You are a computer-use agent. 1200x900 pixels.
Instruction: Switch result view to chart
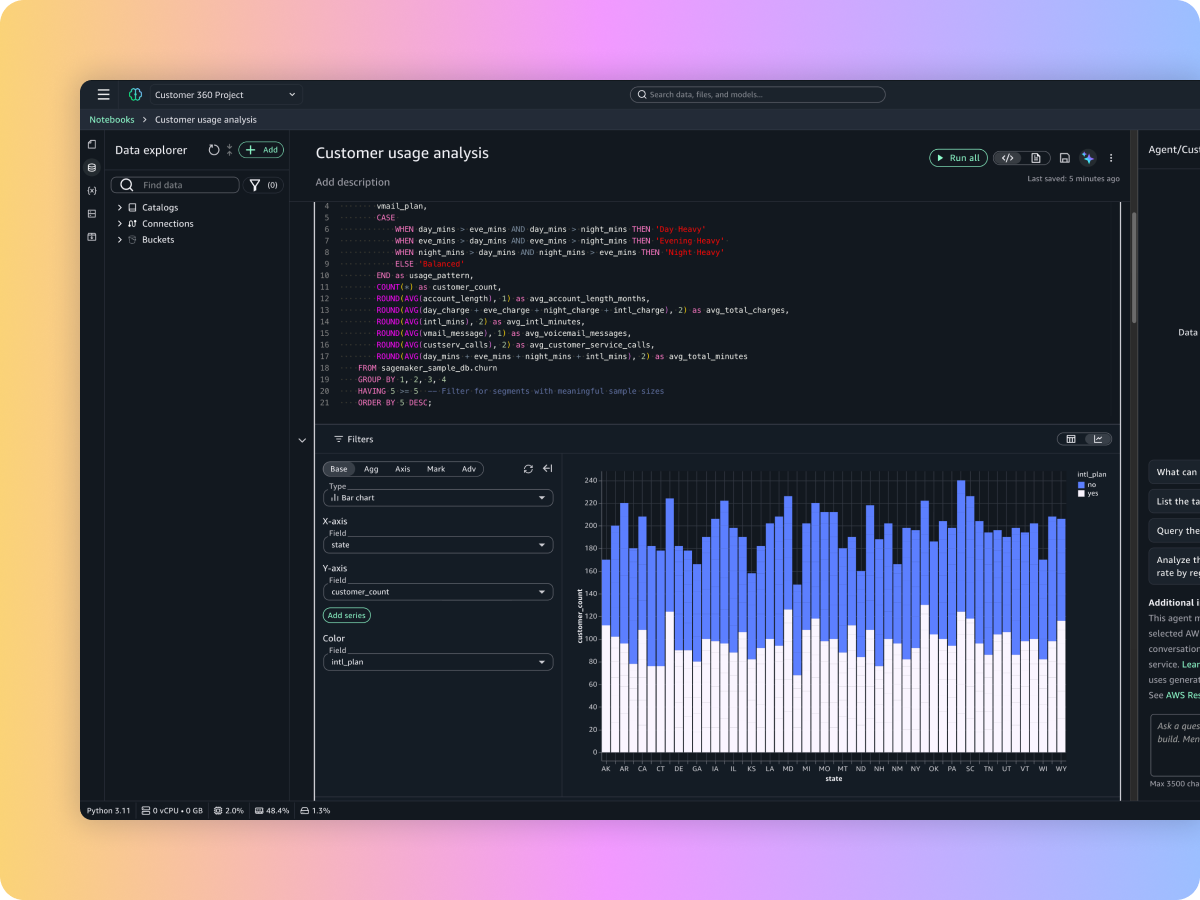coord(1098,439)
